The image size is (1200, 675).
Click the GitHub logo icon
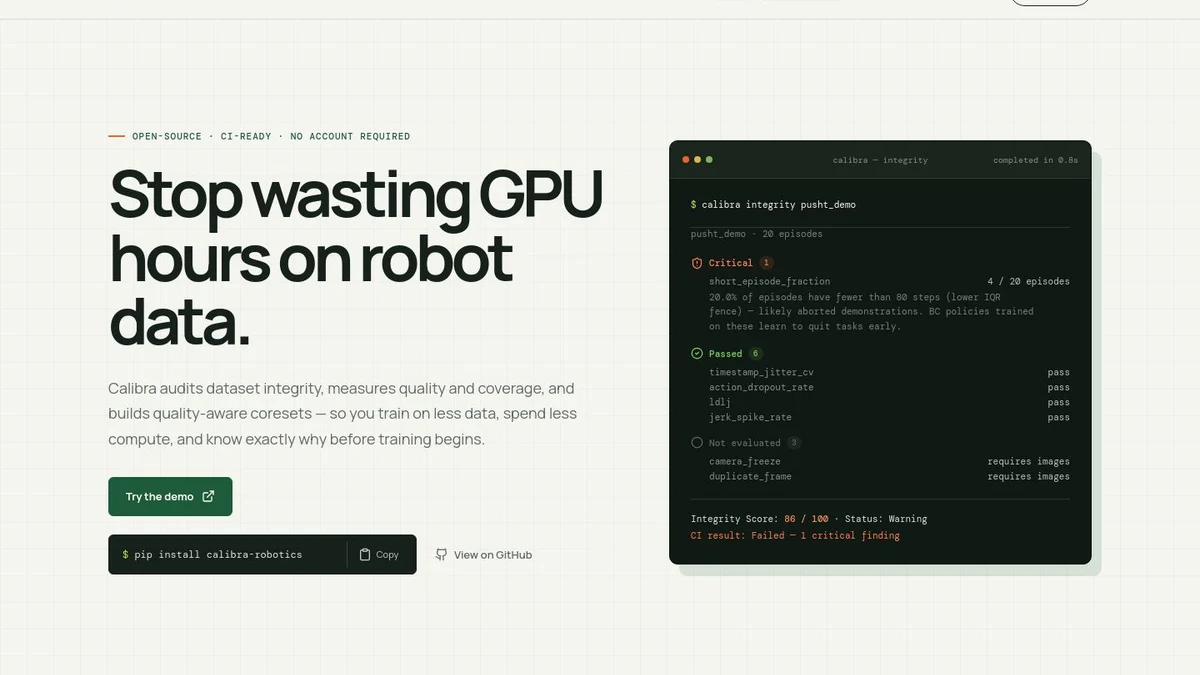coord(441,554)
